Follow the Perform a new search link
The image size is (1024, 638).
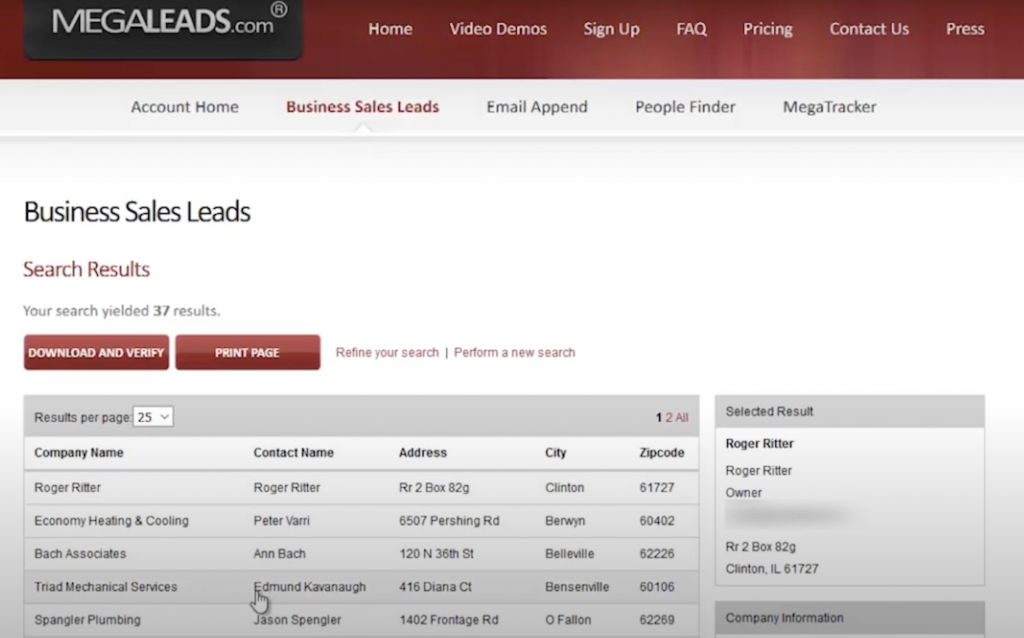click(515, 353)
